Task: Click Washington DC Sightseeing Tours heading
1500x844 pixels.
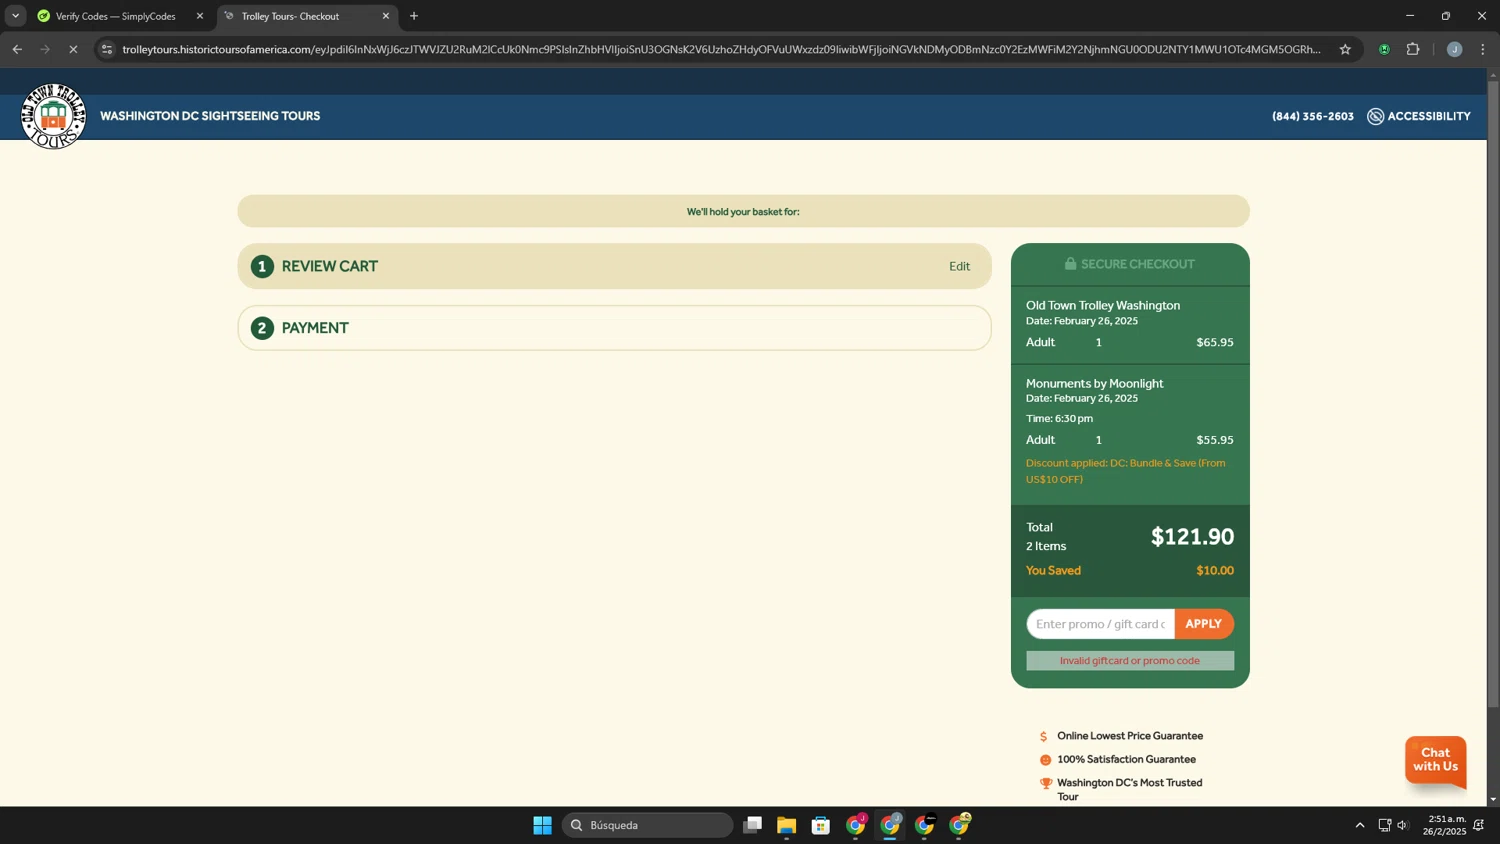Action: click(210, 116)
